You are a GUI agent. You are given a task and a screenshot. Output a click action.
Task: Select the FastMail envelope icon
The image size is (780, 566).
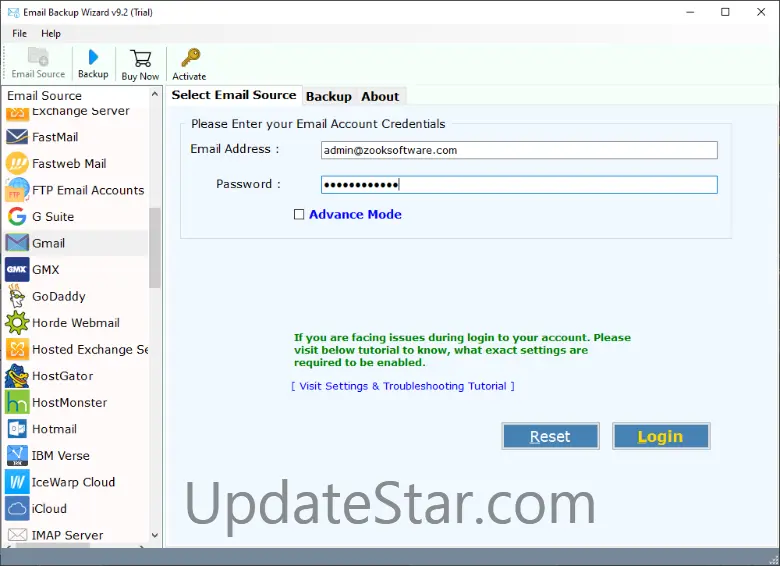pos(17,137)
